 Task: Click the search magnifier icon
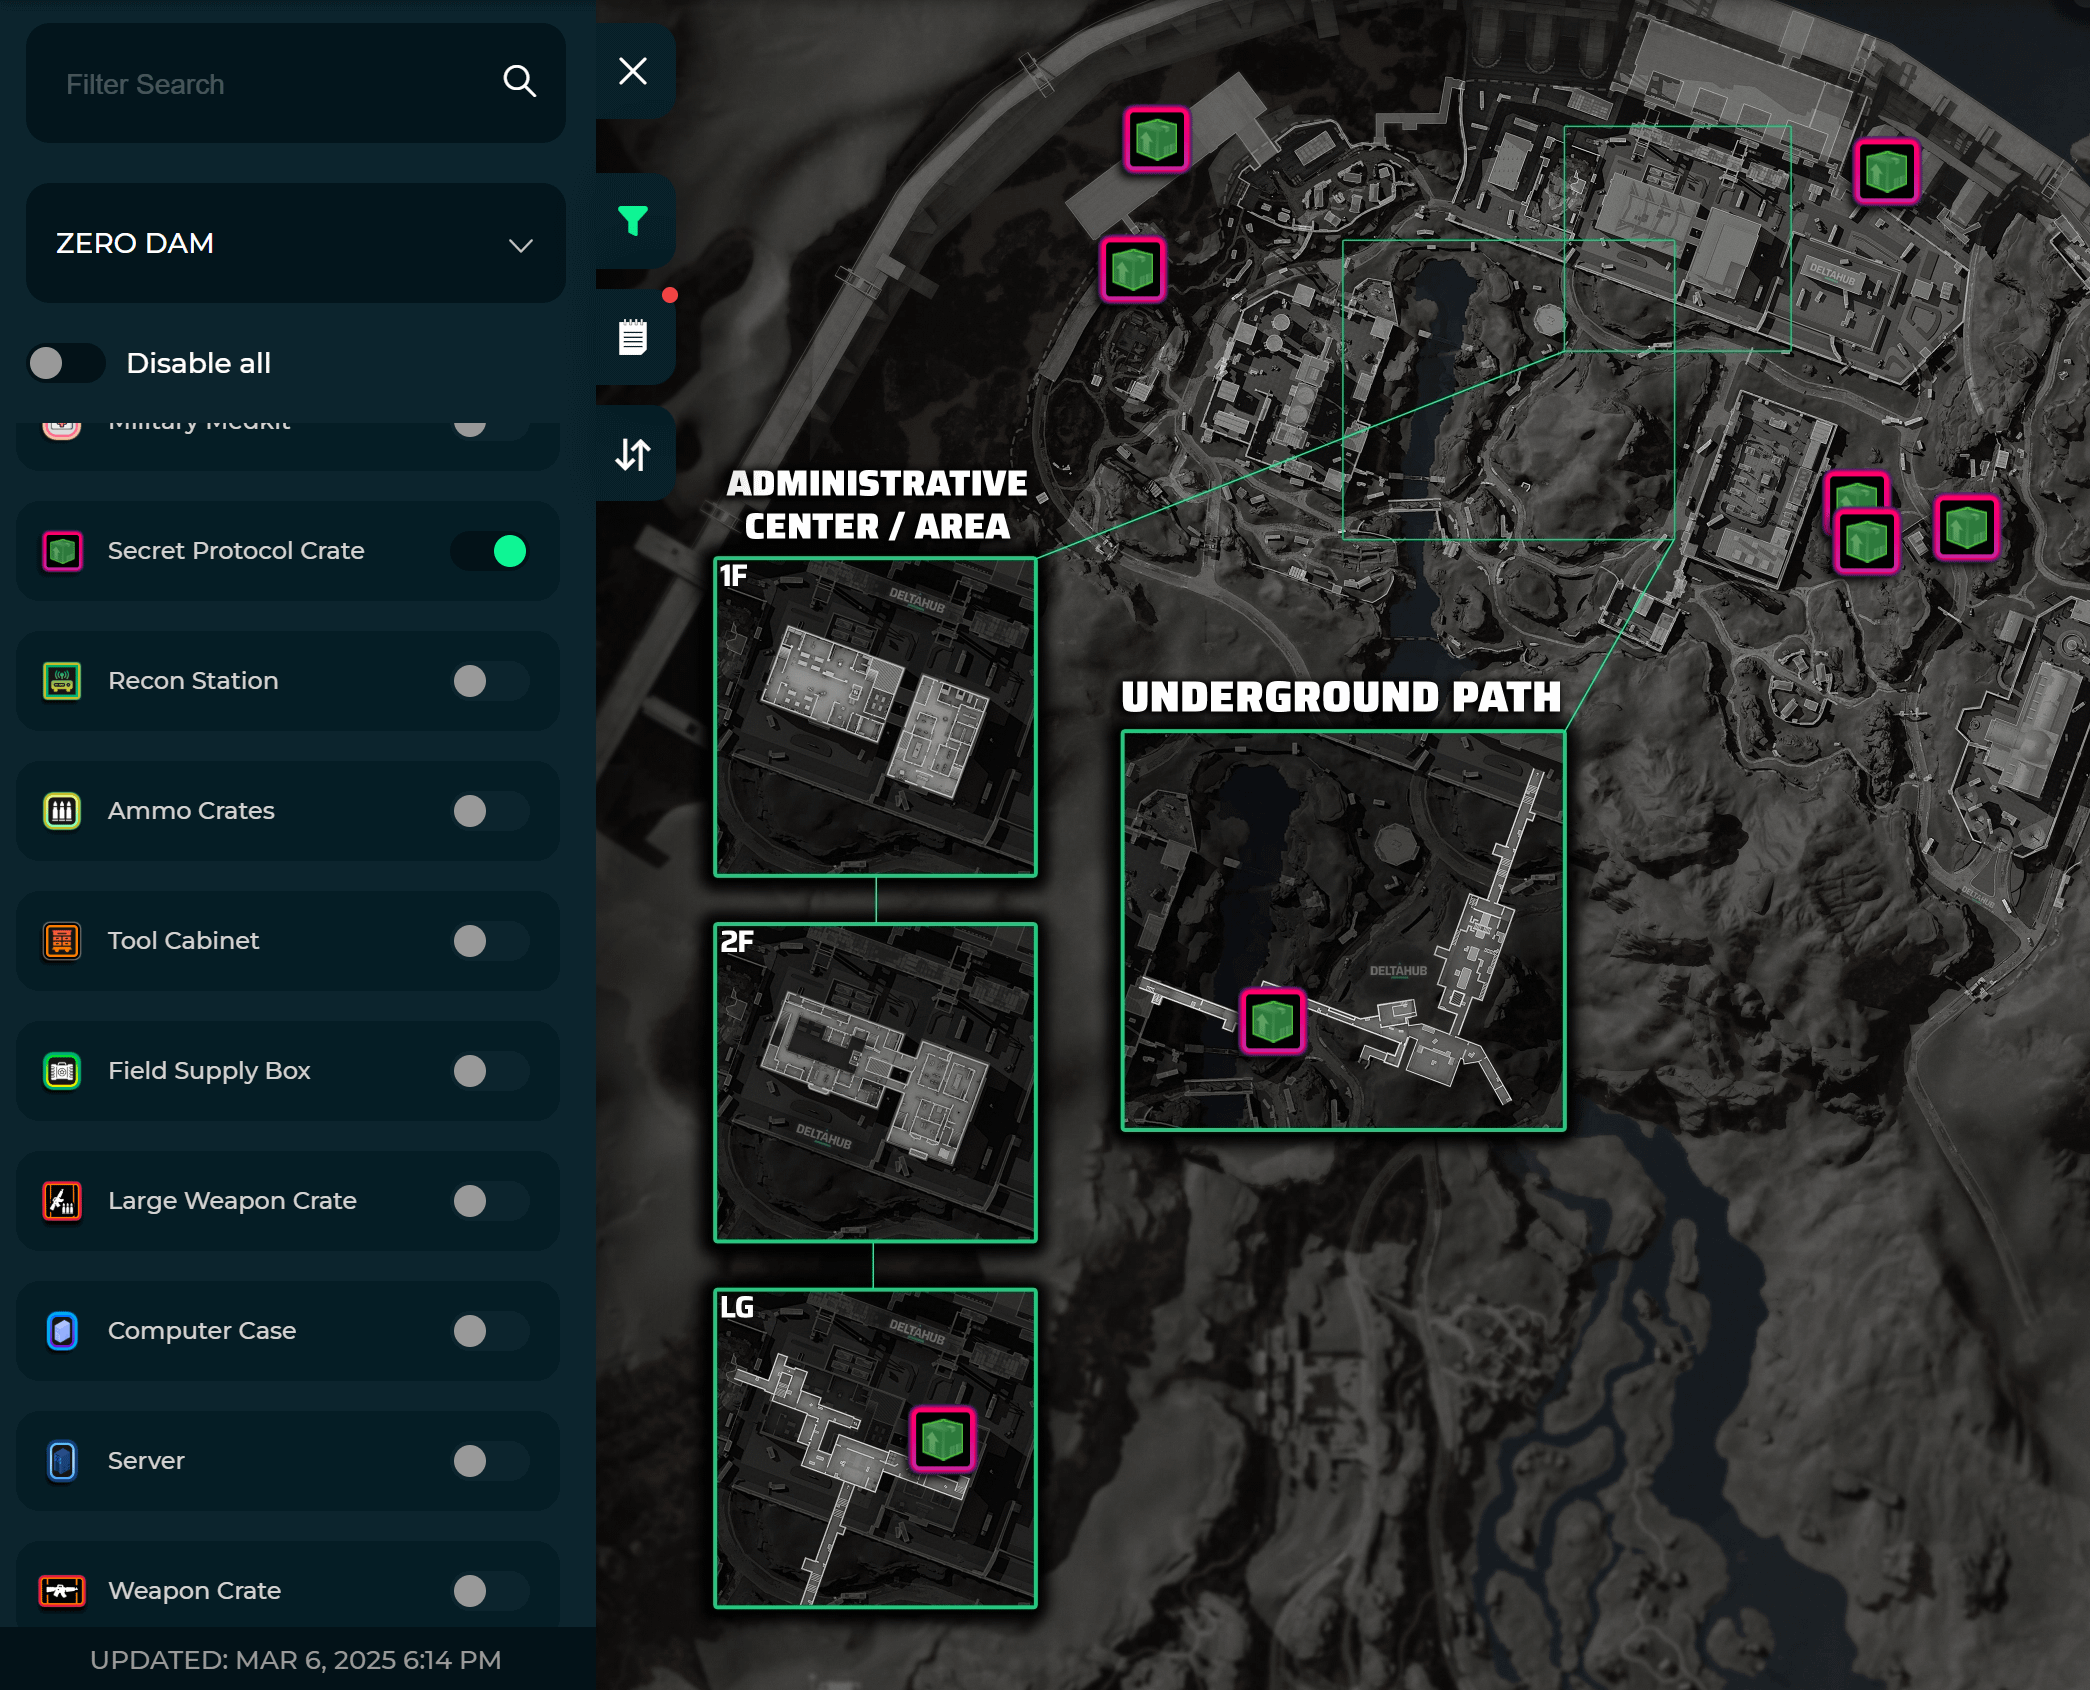(x=519, y=82)
